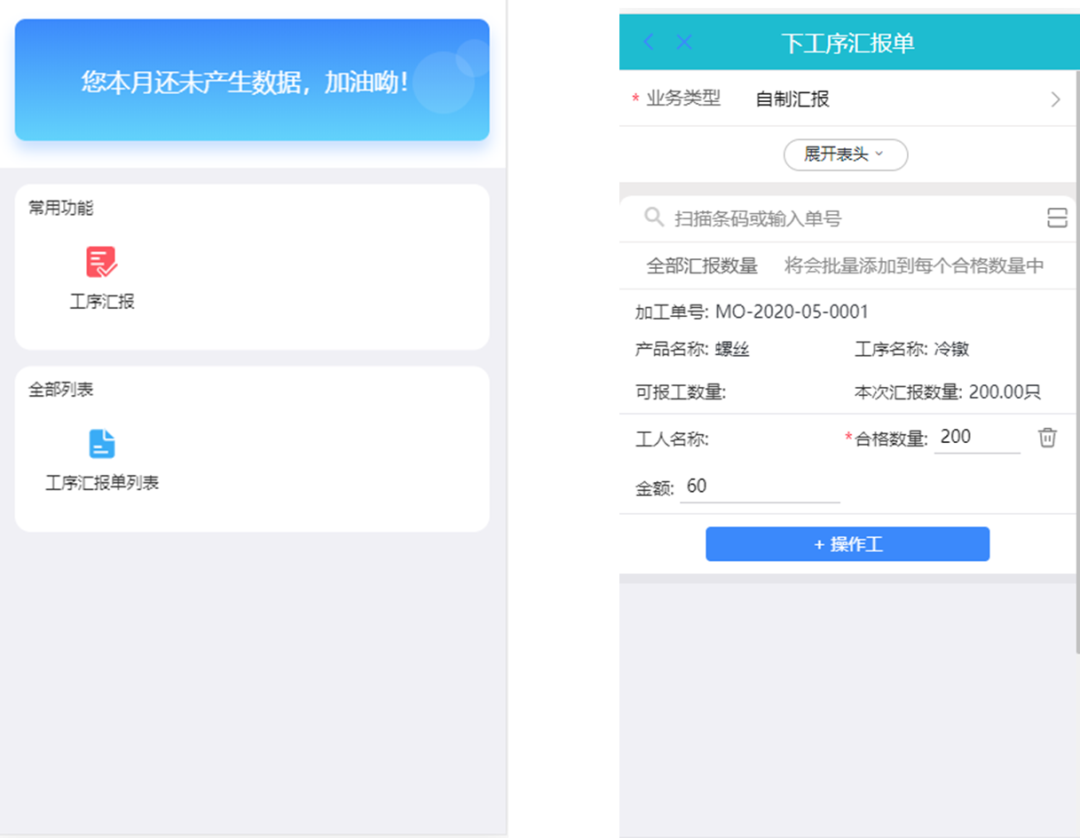Delete the worker row with trash icon
The height and width of the screenshot is (838, 1080).
1046,438
